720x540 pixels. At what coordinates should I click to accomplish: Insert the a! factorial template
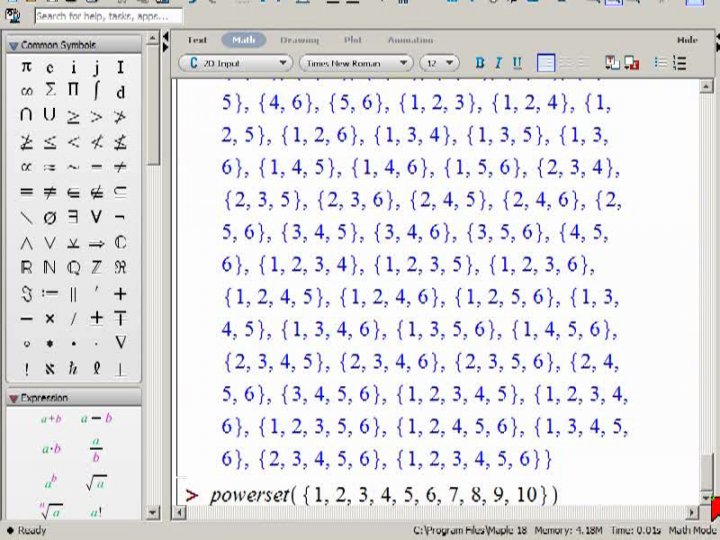pos(96,512)
